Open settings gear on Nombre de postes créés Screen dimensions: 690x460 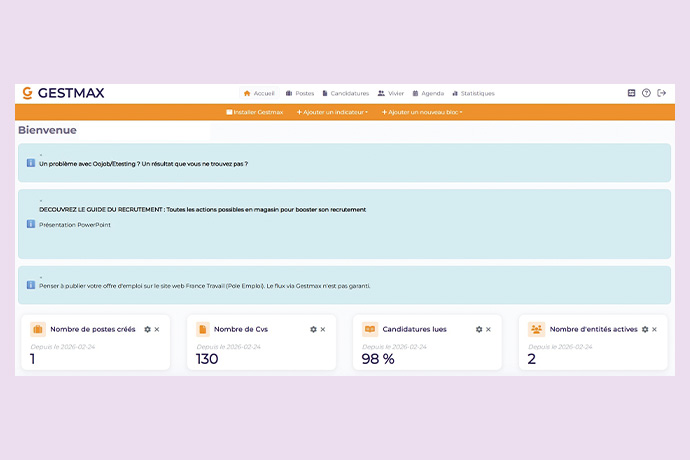[x=147, y=329]
